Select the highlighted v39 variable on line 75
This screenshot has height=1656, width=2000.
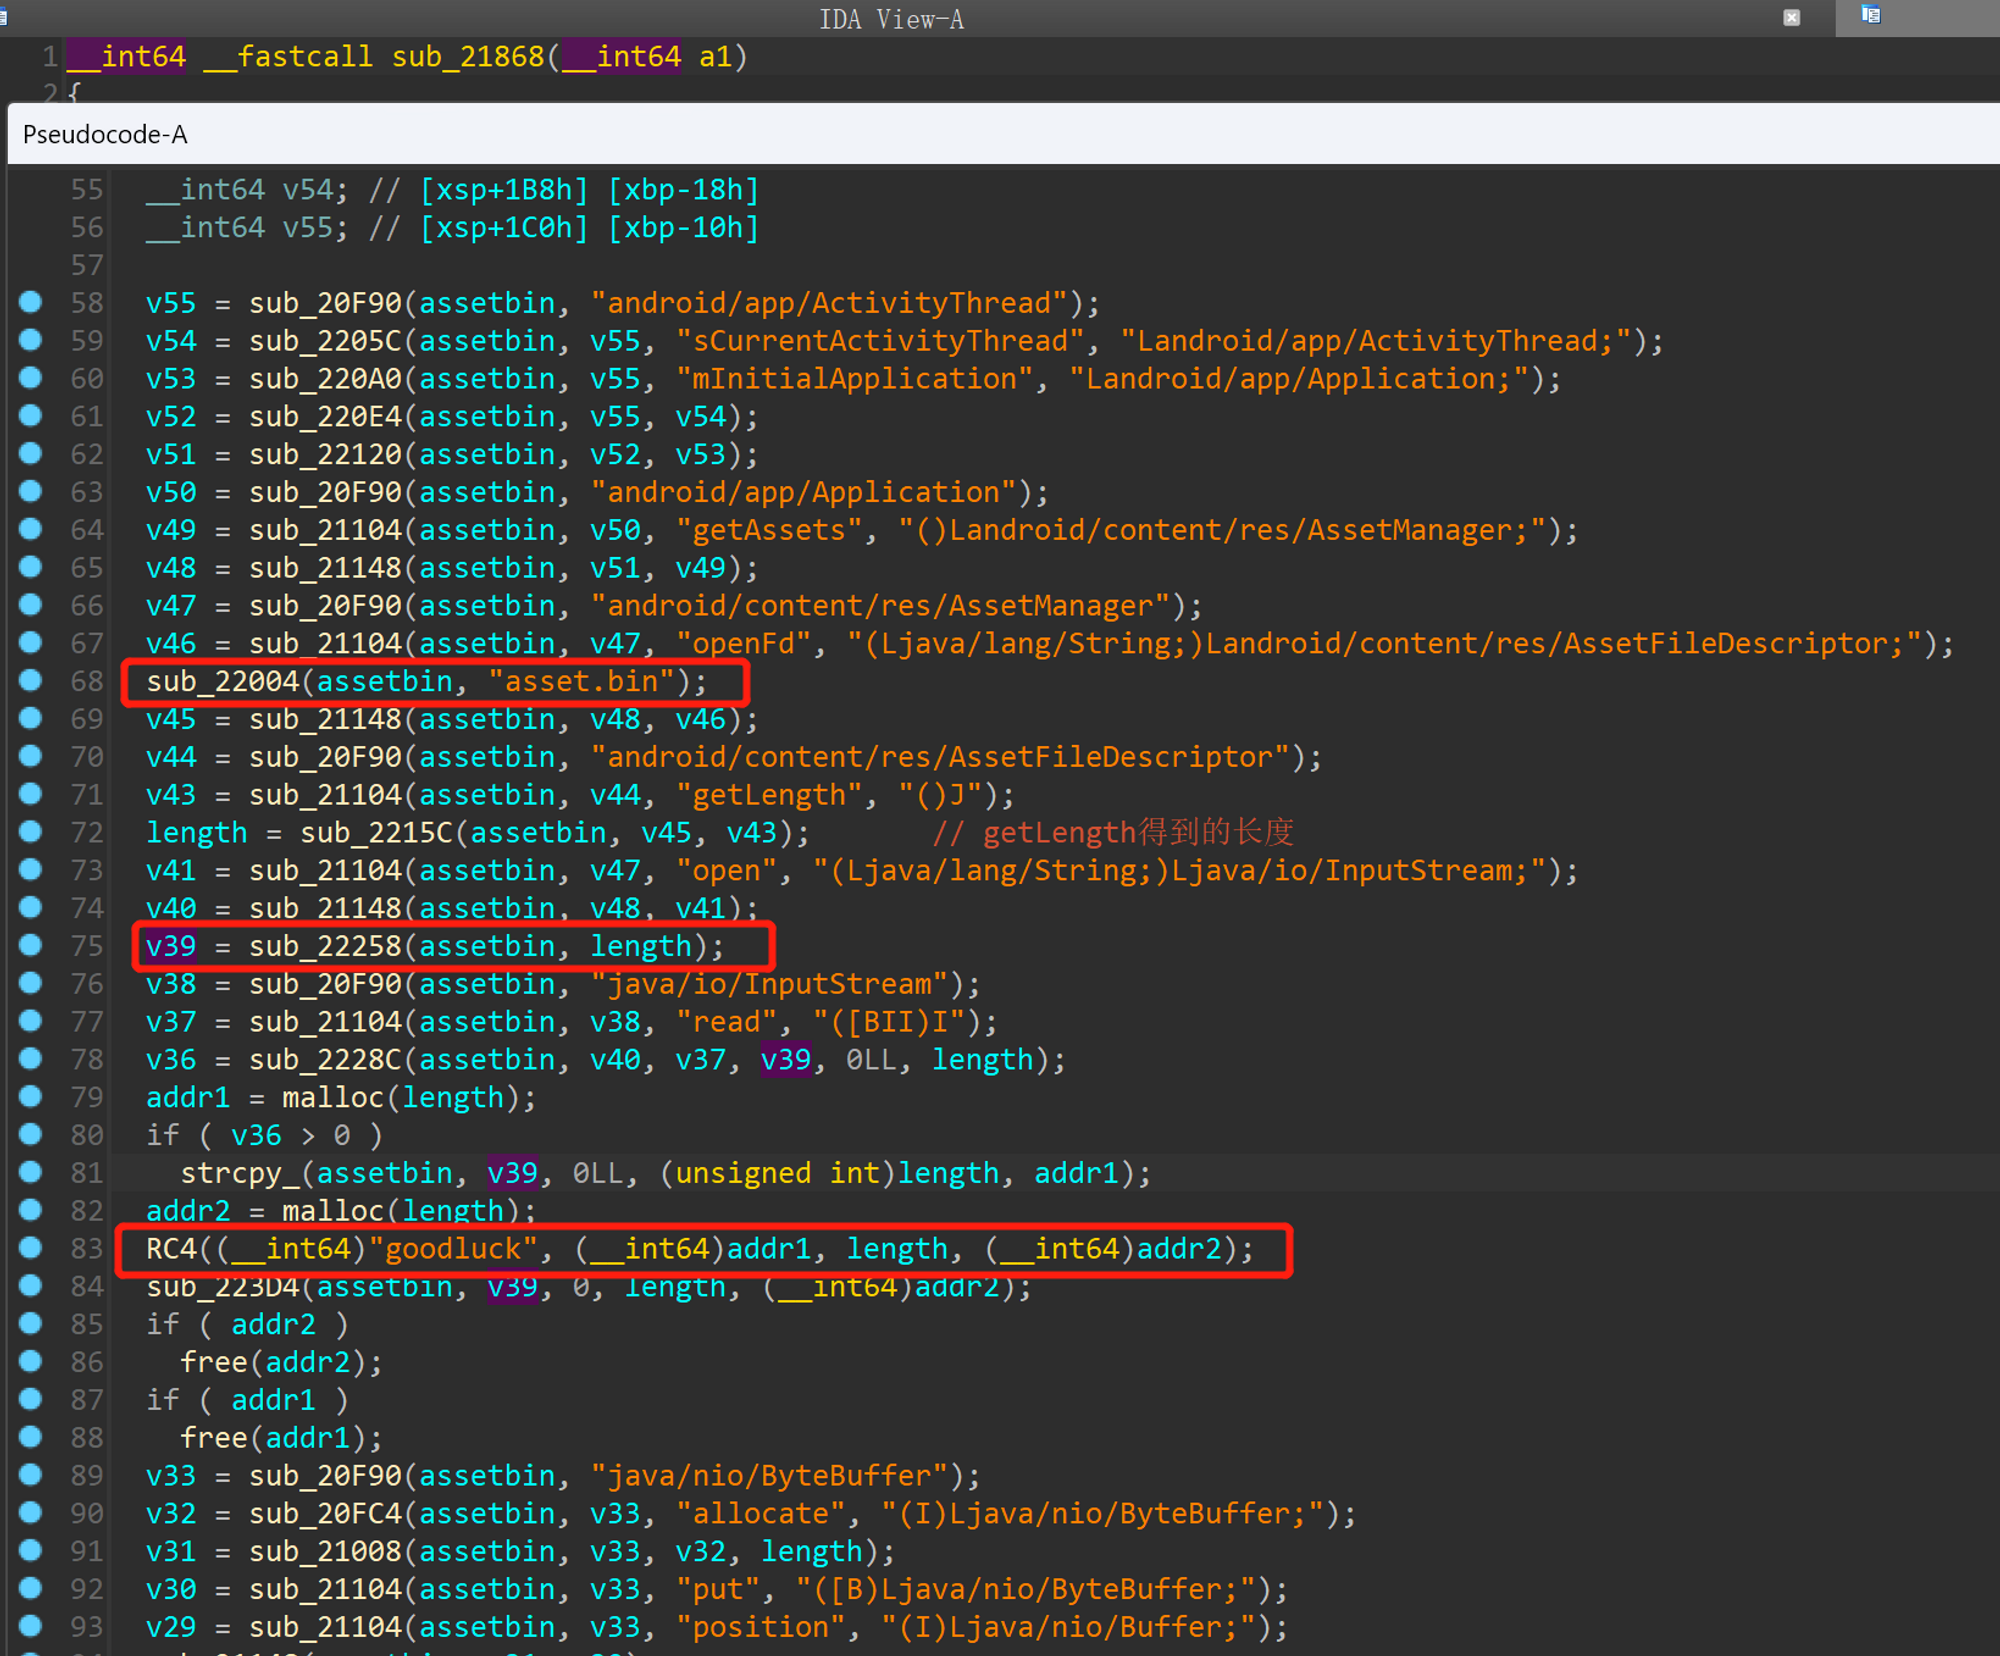170,946
